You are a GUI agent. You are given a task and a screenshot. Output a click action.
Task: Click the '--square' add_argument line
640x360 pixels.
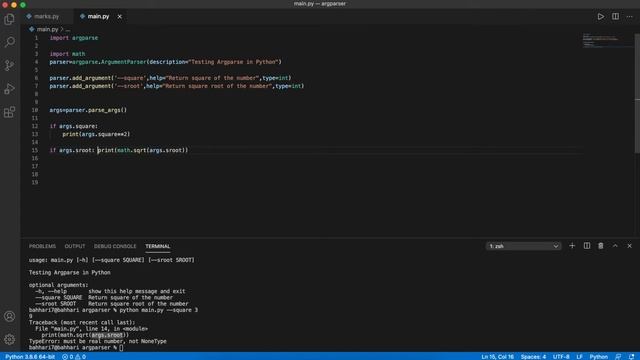coord(170,78)
